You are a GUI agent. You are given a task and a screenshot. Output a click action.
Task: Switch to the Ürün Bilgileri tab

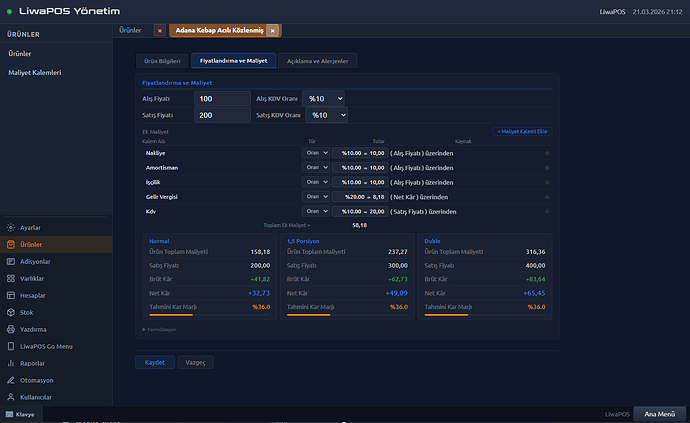point(161,61)
